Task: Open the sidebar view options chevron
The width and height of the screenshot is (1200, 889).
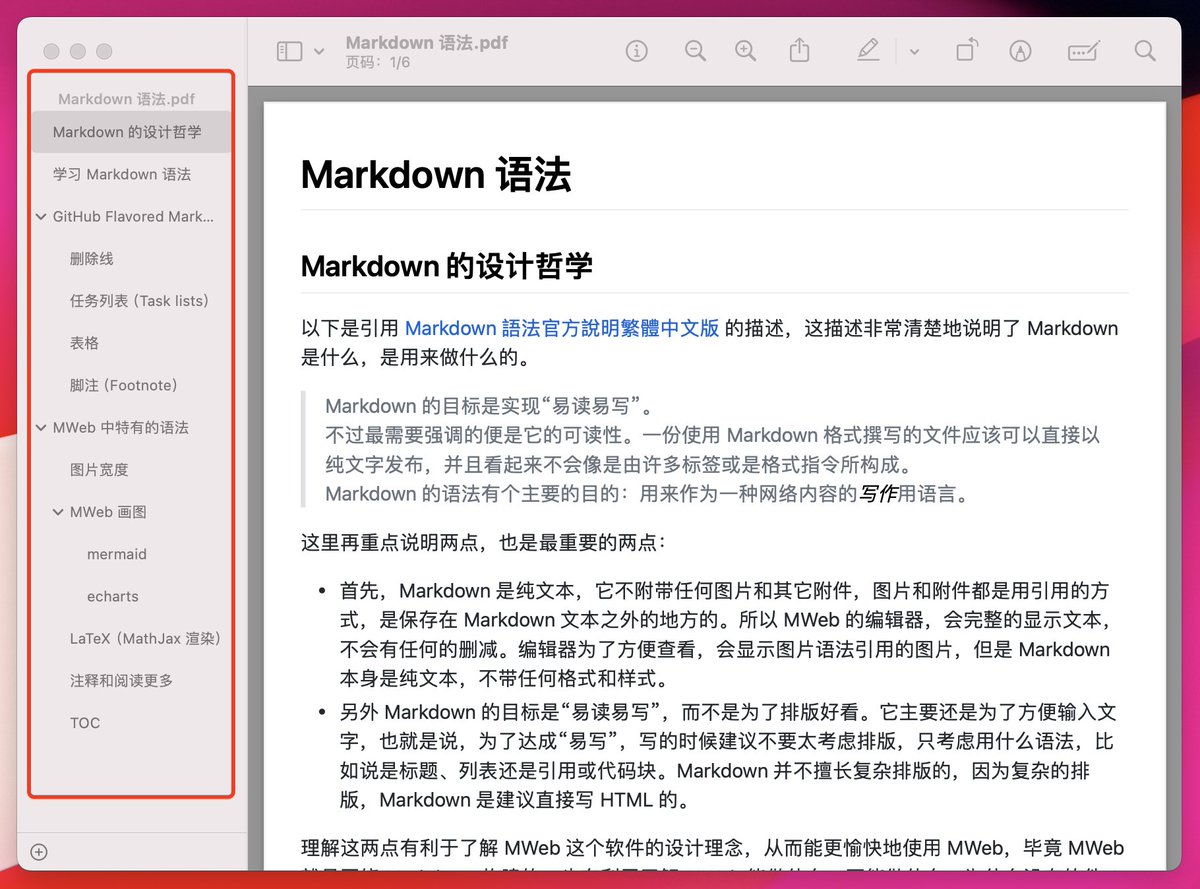Action: 319,51
